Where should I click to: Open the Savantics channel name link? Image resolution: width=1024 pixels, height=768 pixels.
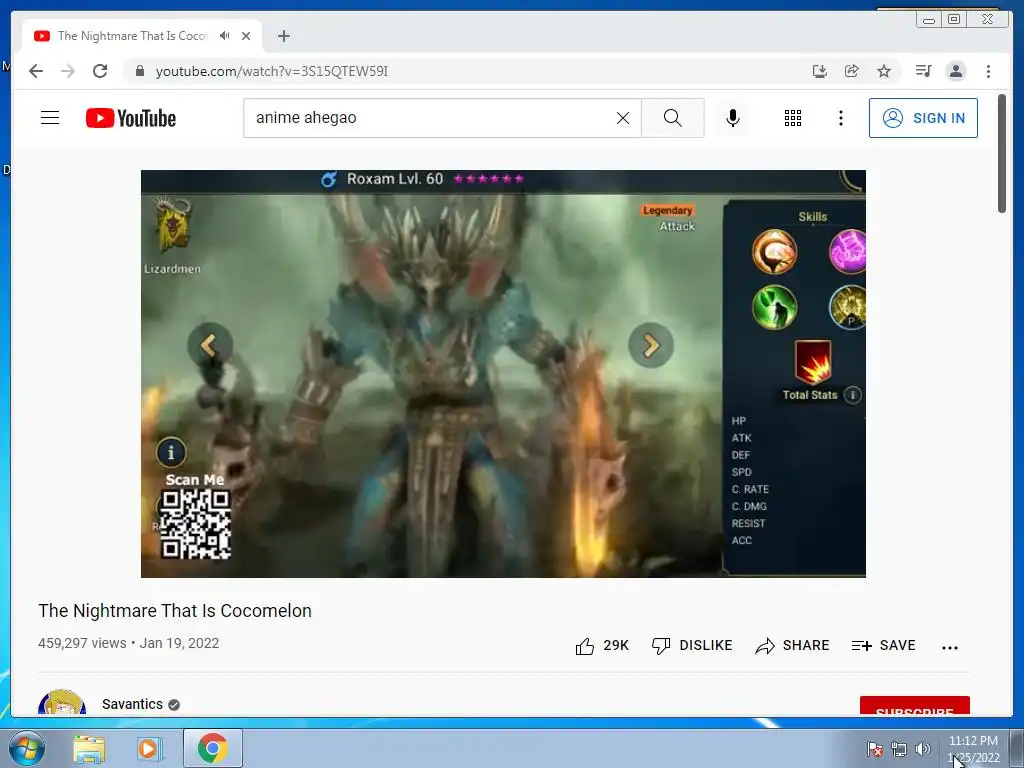[x=133, y=704]
